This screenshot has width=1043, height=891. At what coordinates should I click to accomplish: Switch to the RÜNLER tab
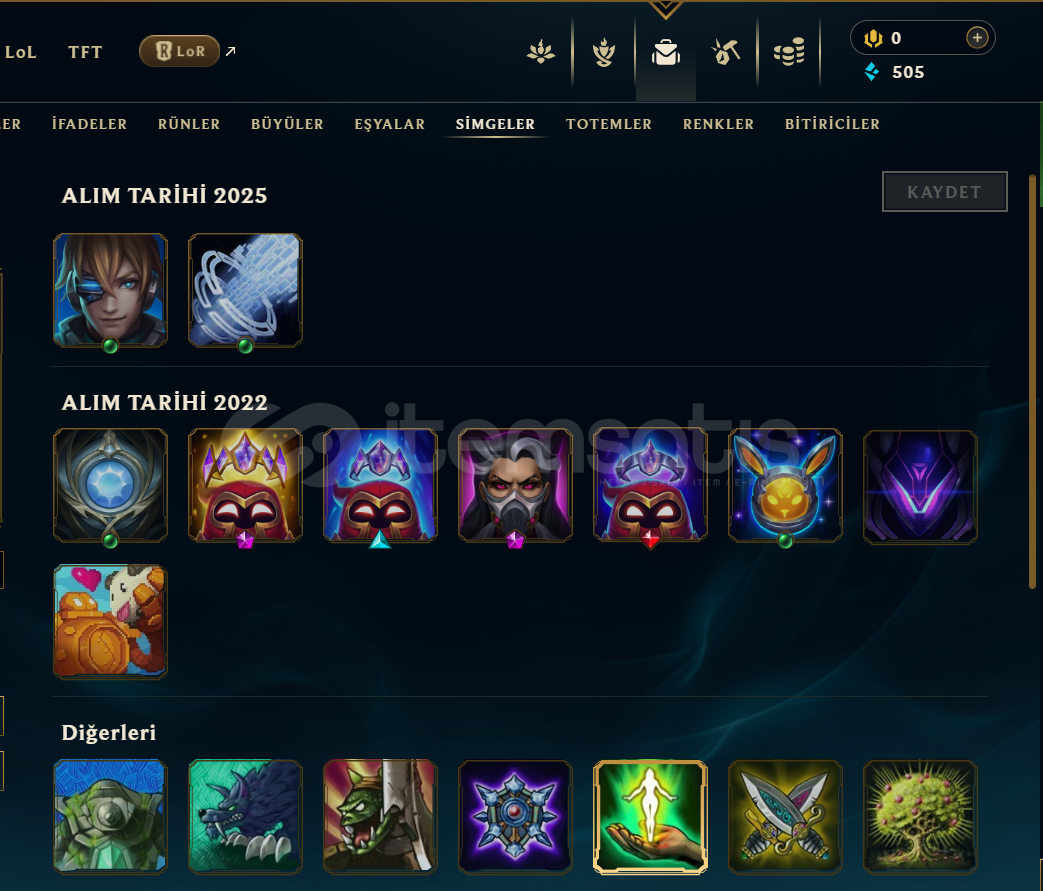(x=189, y=124)
